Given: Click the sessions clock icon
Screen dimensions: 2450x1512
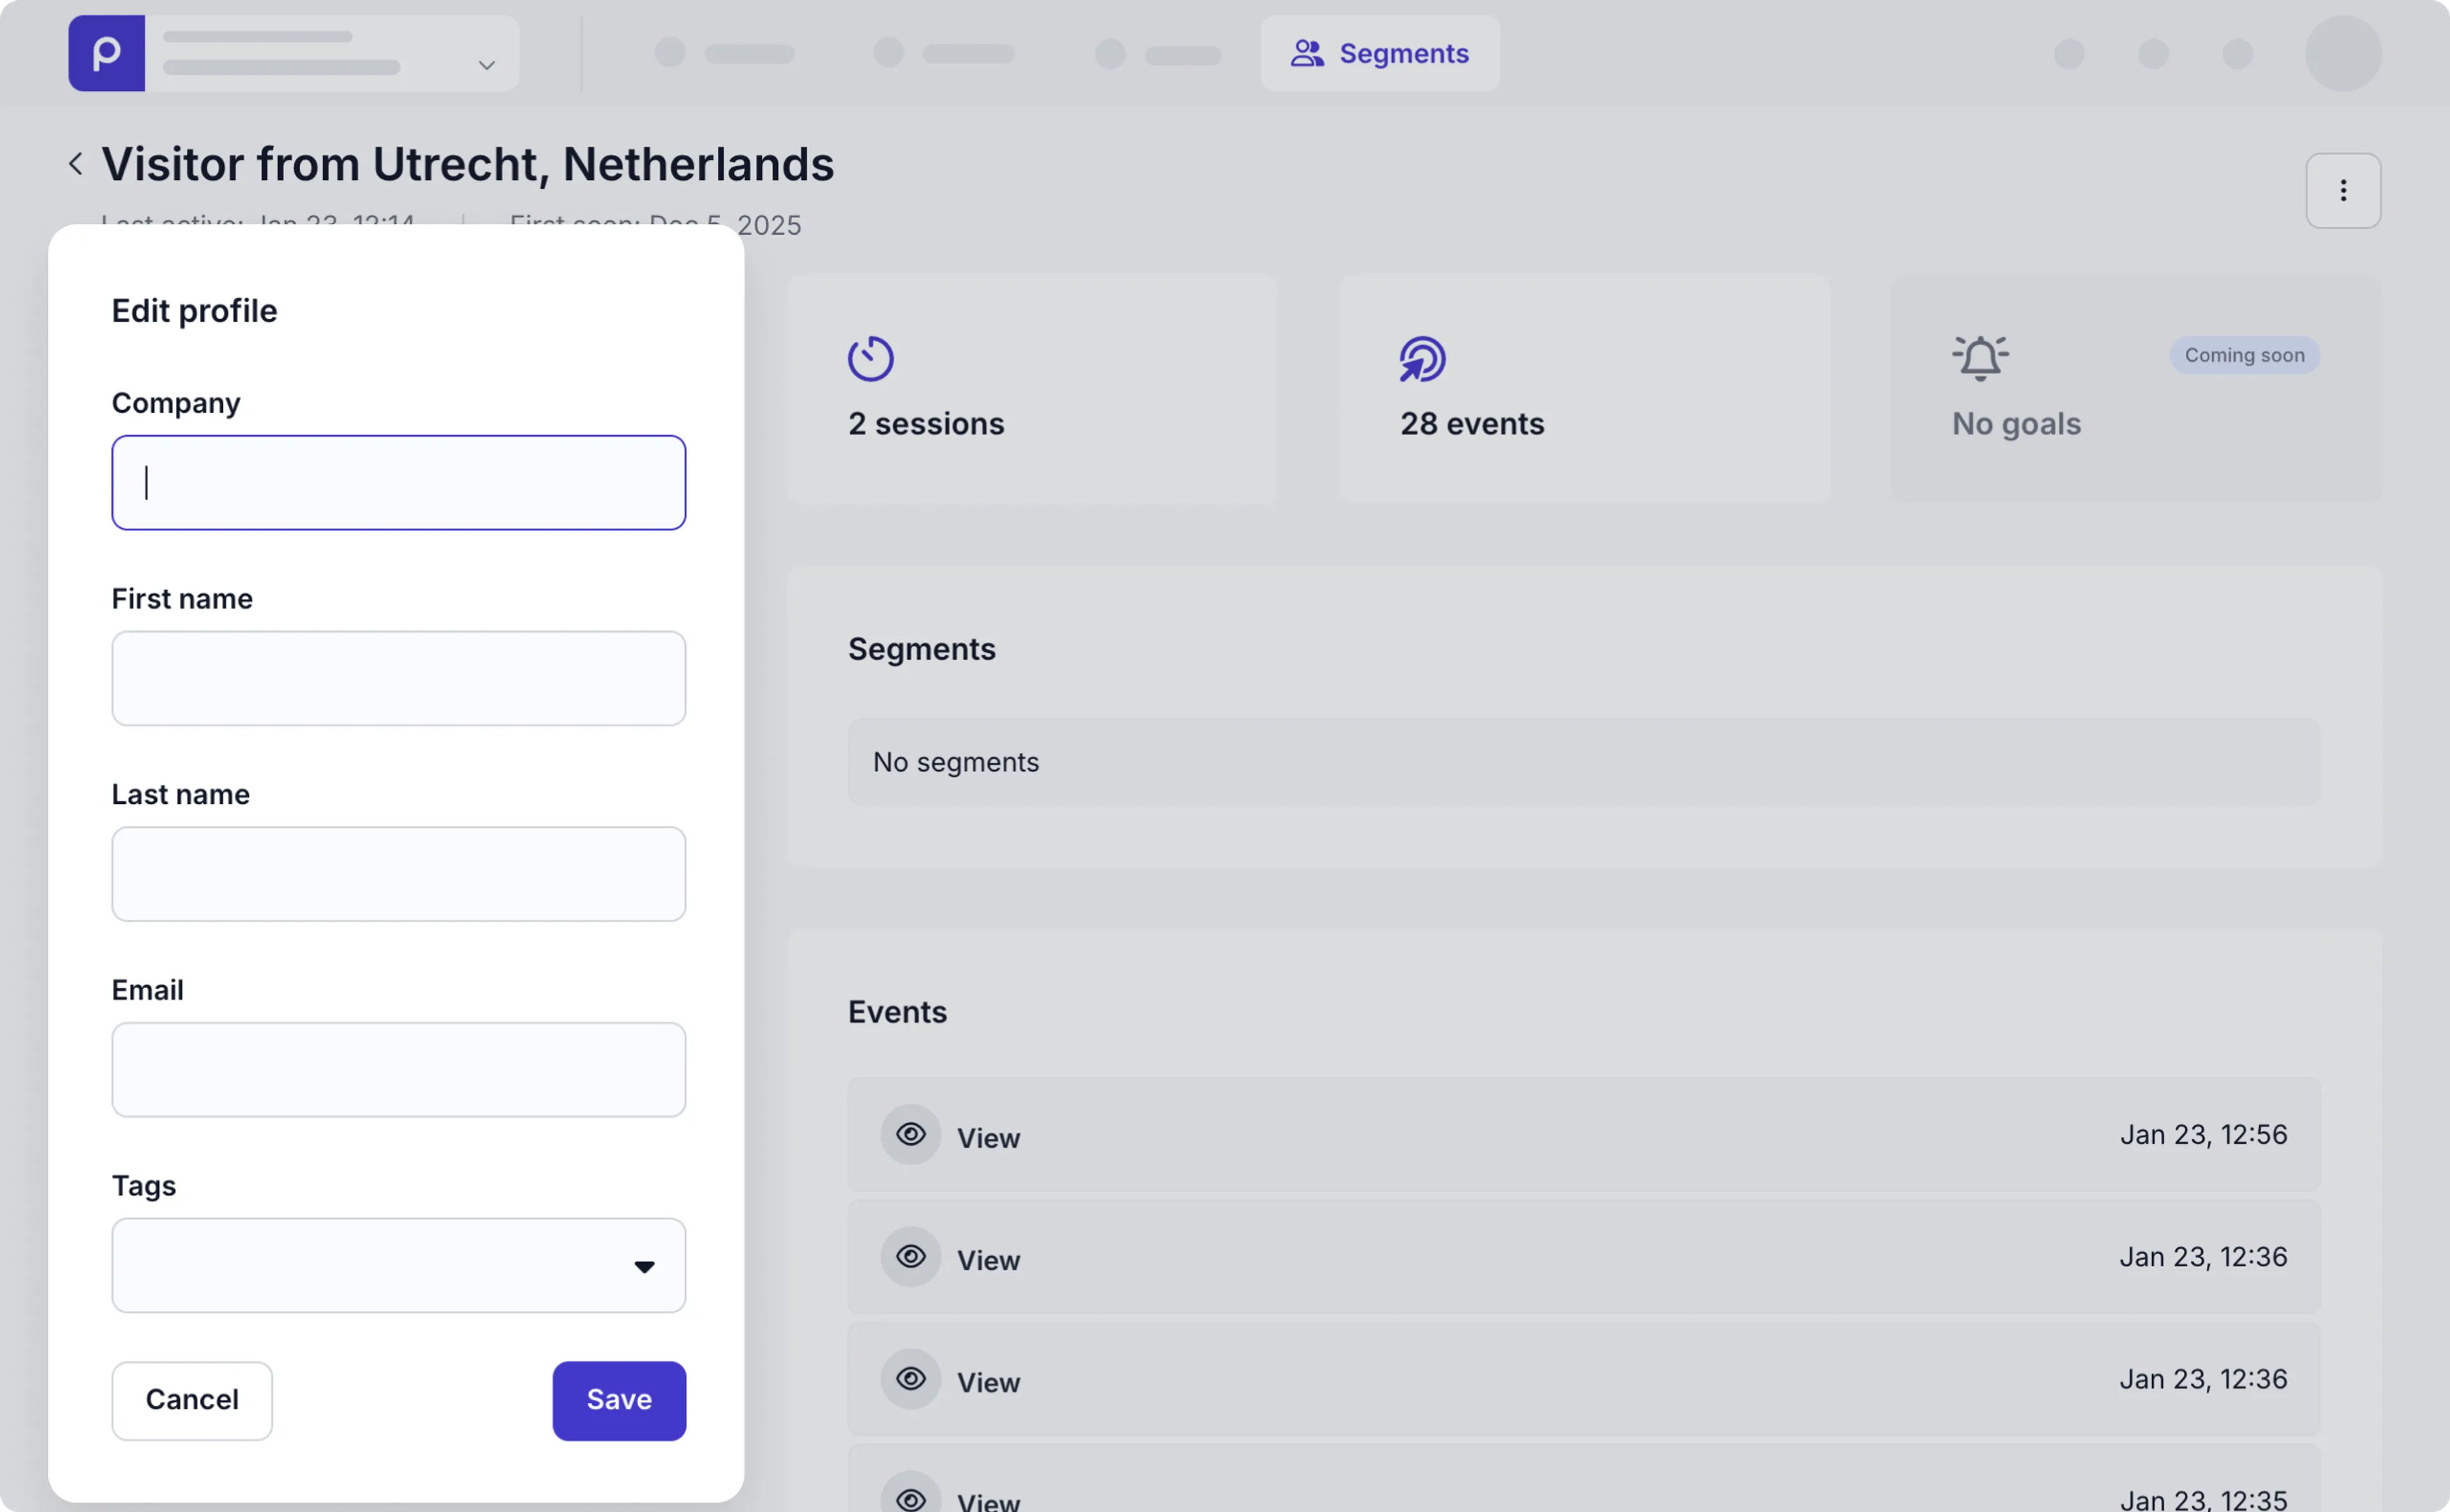Looking at the screenshot, I should pos(870,358).
